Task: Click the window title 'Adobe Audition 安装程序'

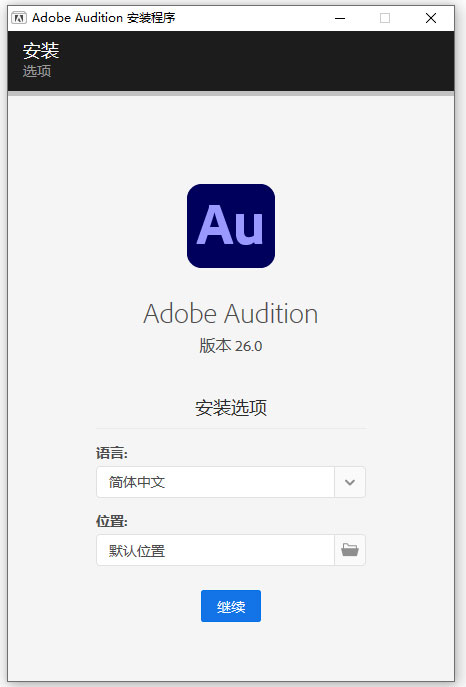Action: [103, 18]
